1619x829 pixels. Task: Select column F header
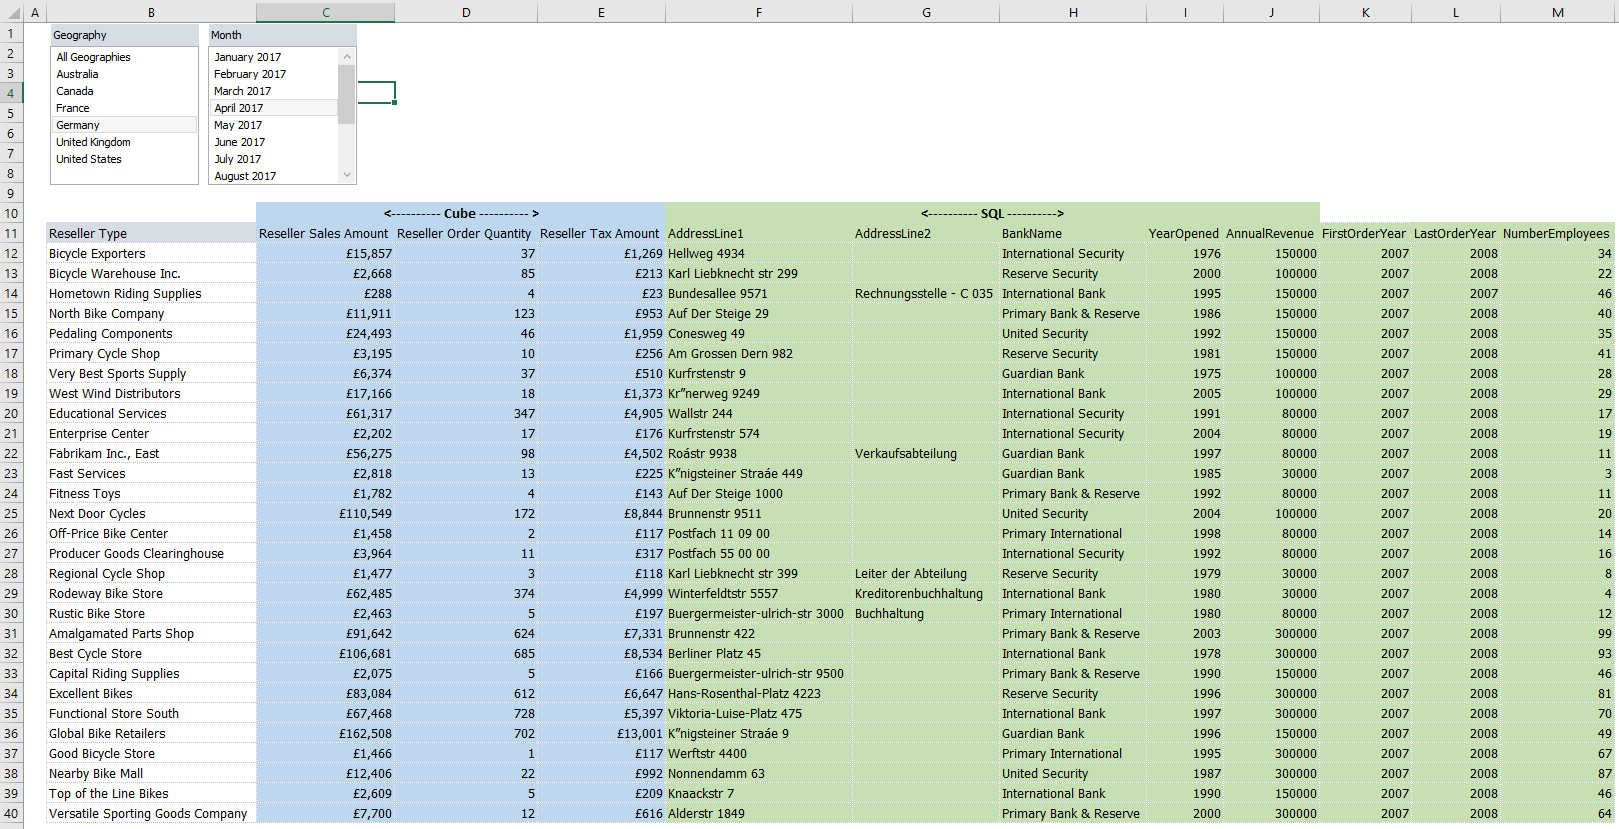[x=758, y=13]
